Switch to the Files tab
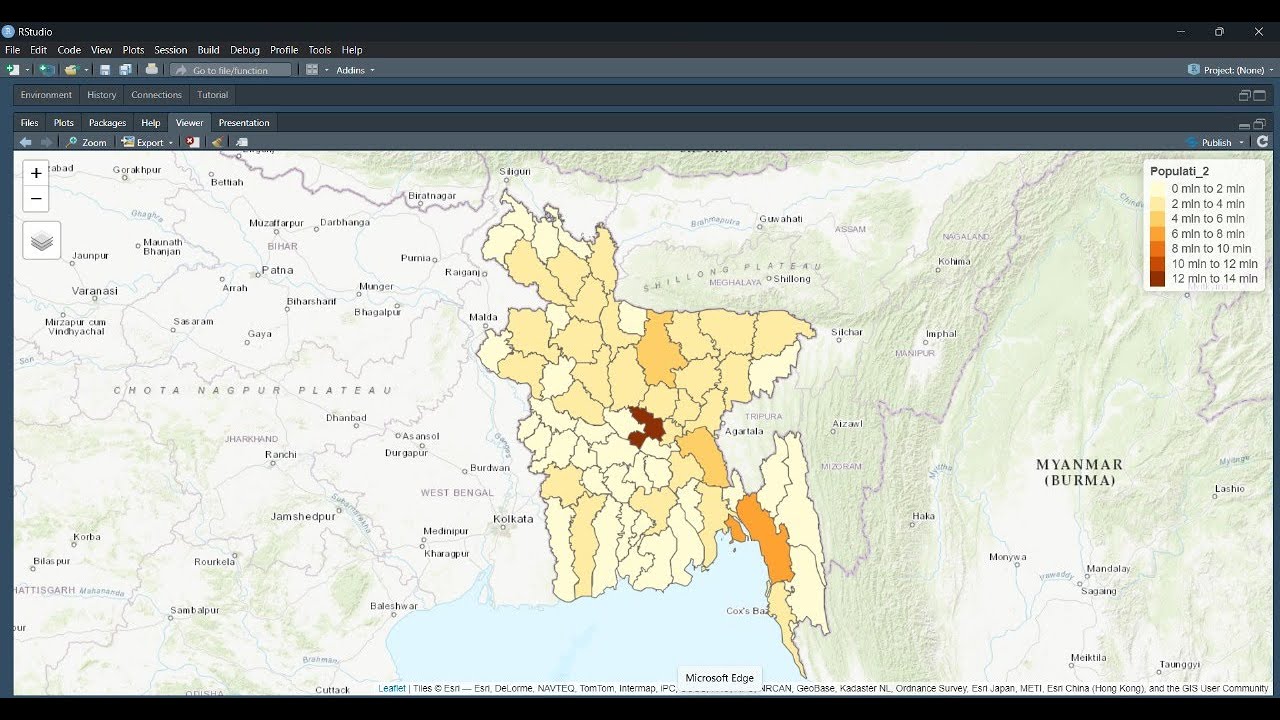The image size is (1280, 720). 30,123
